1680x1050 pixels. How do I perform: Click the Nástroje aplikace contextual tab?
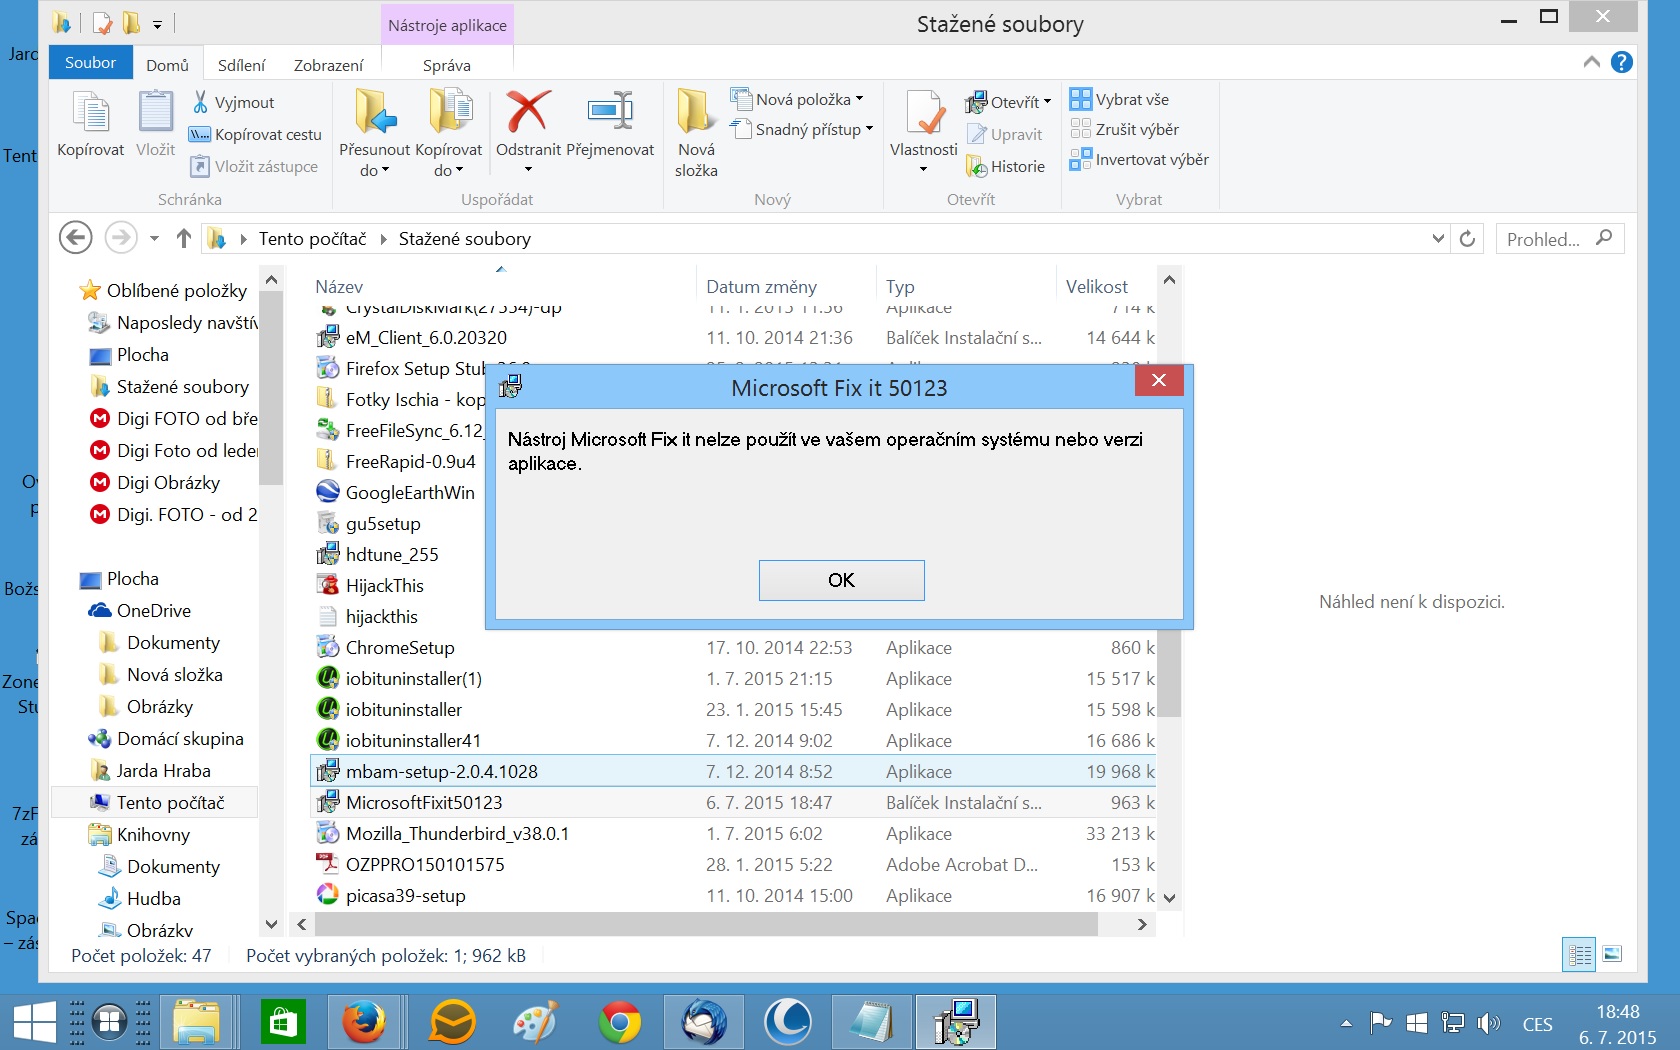coord(447,25)
